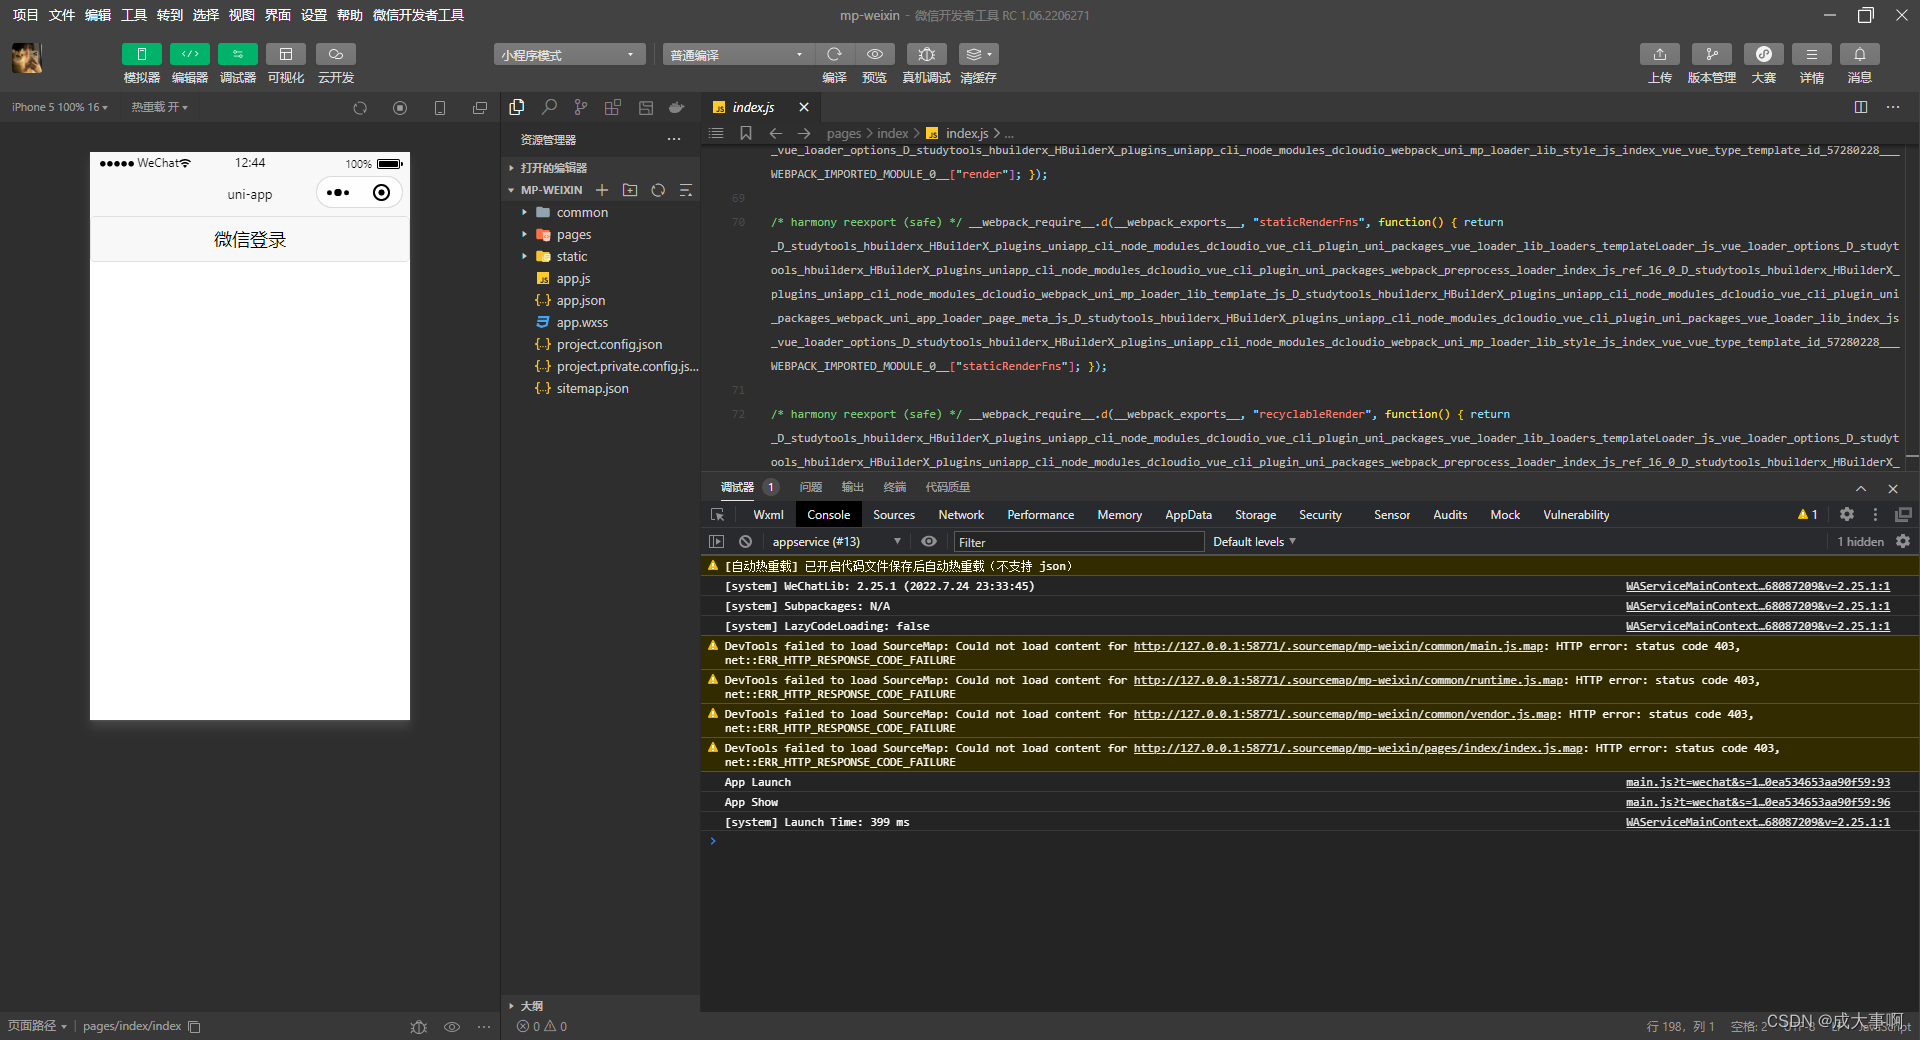Click the 编译 compile refresh icon

(834, 54)
